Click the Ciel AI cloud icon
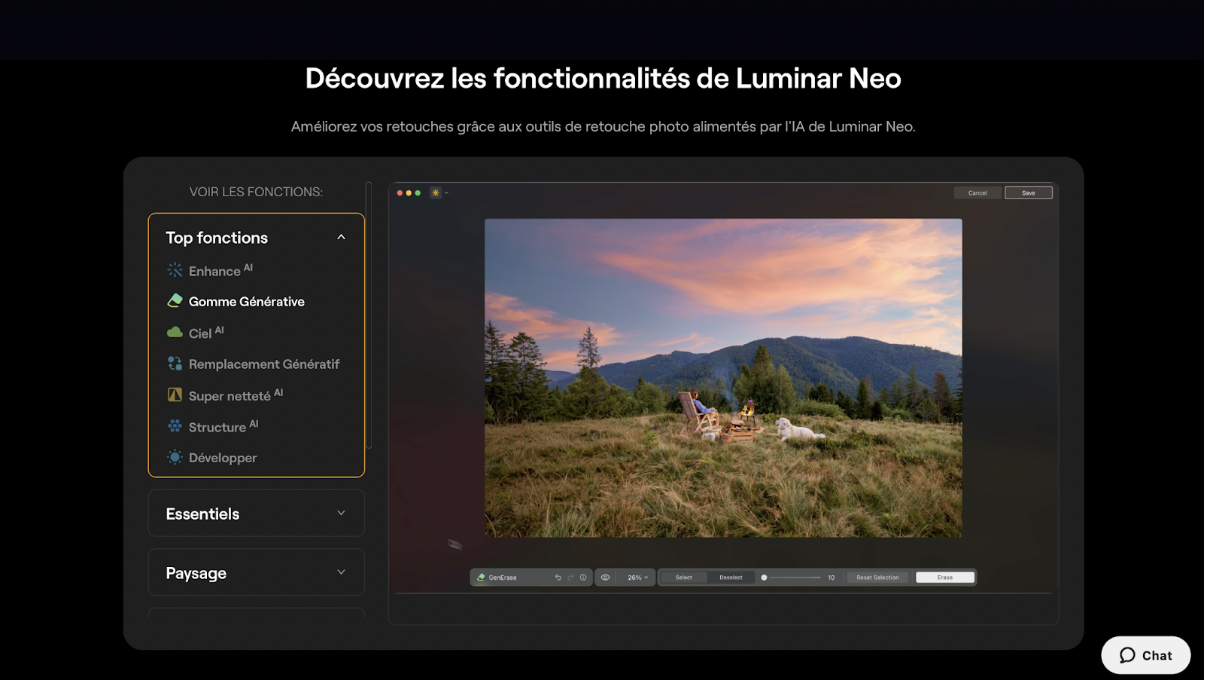The width and height of the screenshot is (1206, 680). tap(175, 332)
